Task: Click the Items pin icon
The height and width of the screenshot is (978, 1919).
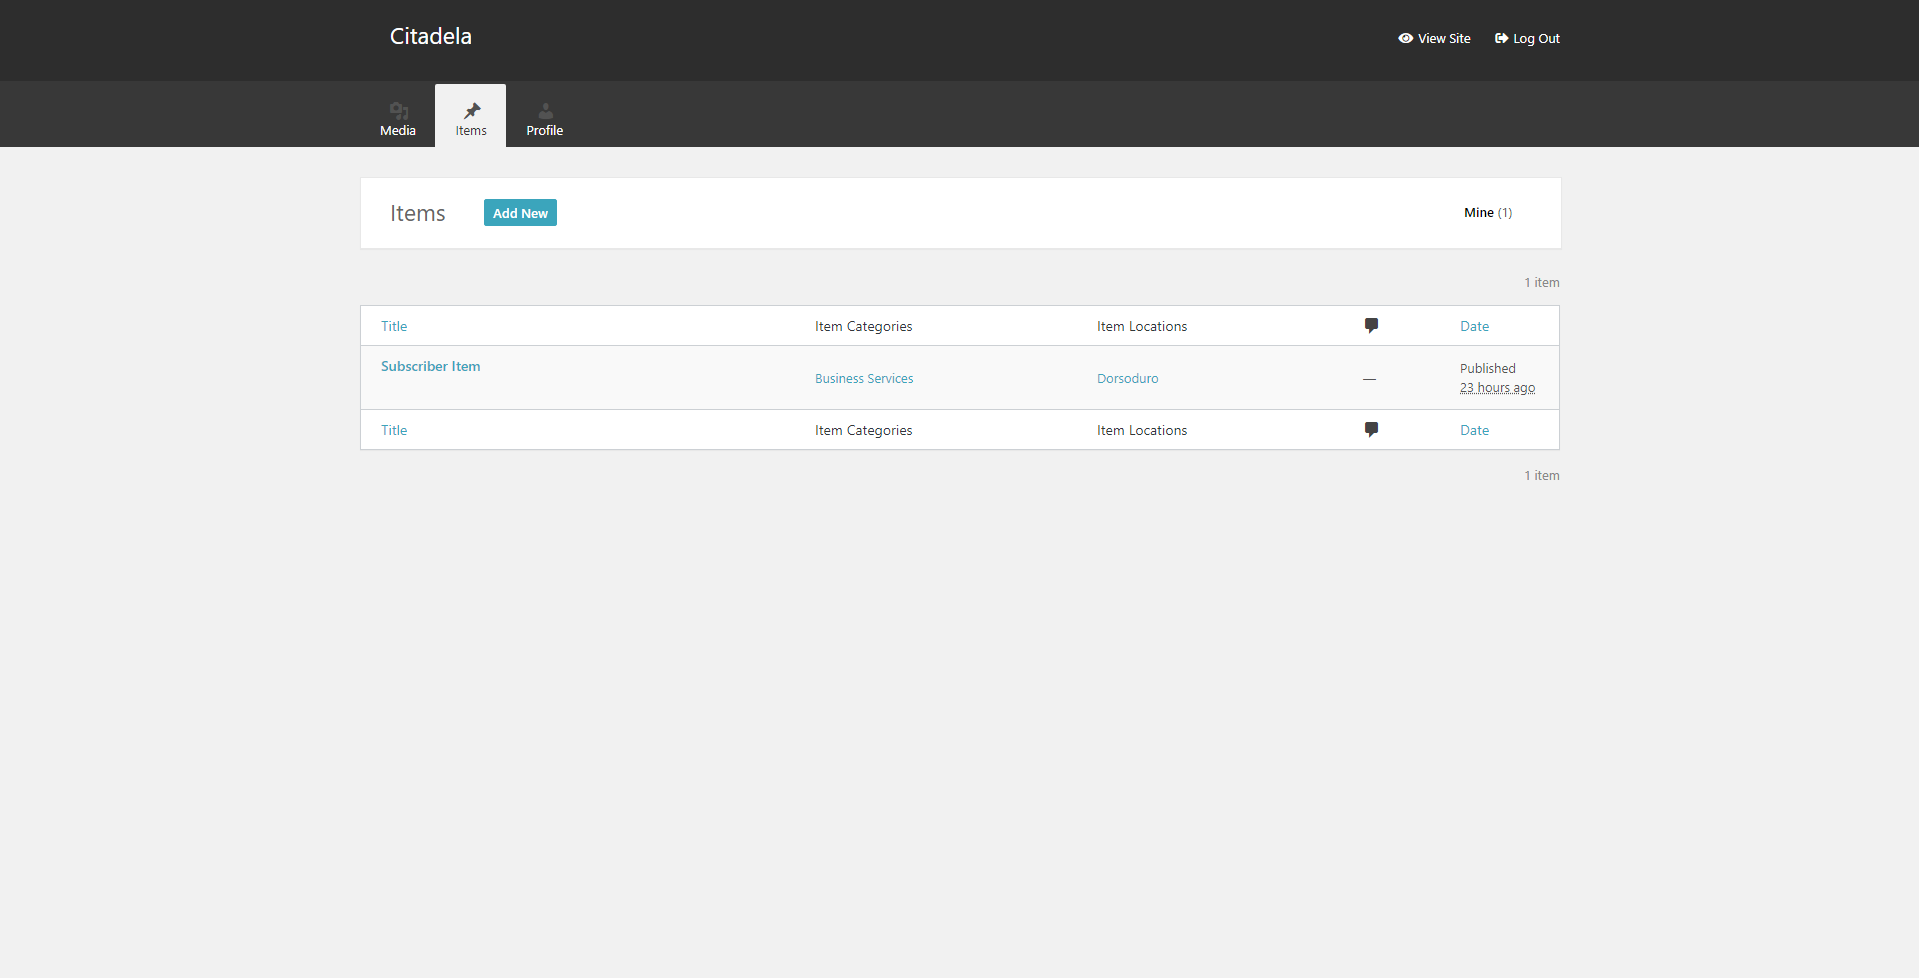Action: (x=471, y=110)
